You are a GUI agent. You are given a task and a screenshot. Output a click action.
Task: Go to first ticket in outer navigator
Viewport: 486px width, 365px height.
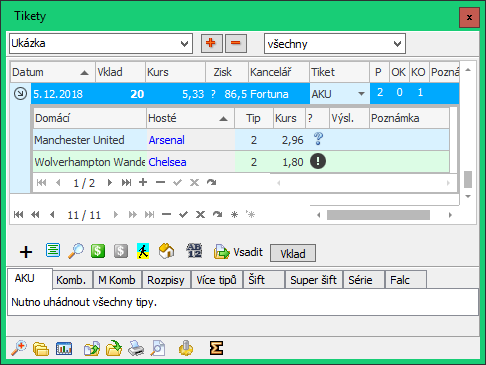(18, 215)
